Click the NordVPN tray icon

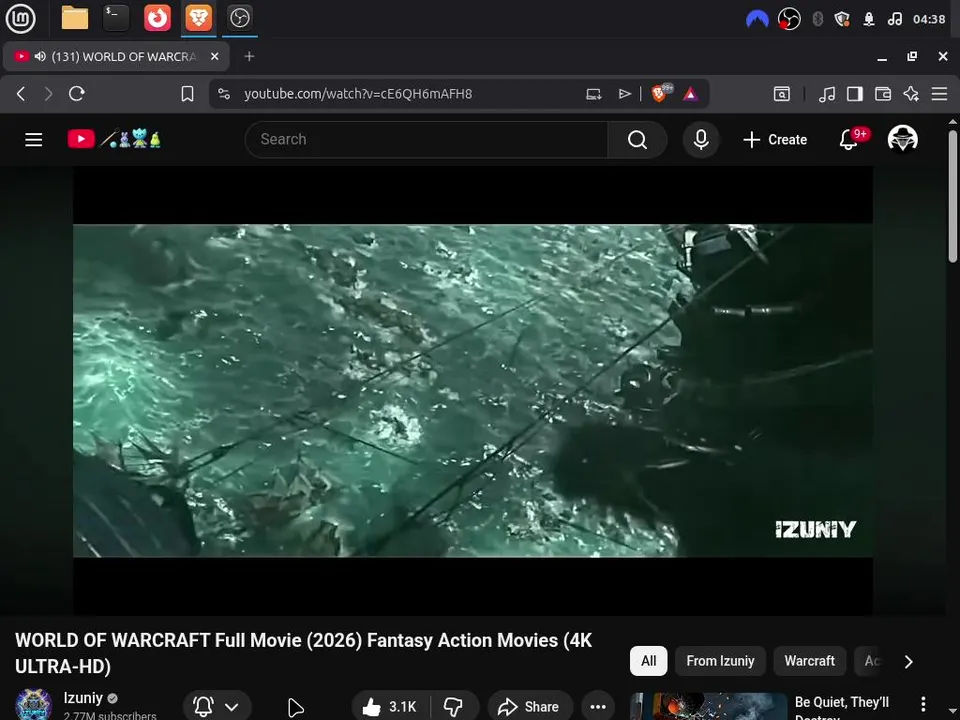pyautogui.click(x=757, y=19)
